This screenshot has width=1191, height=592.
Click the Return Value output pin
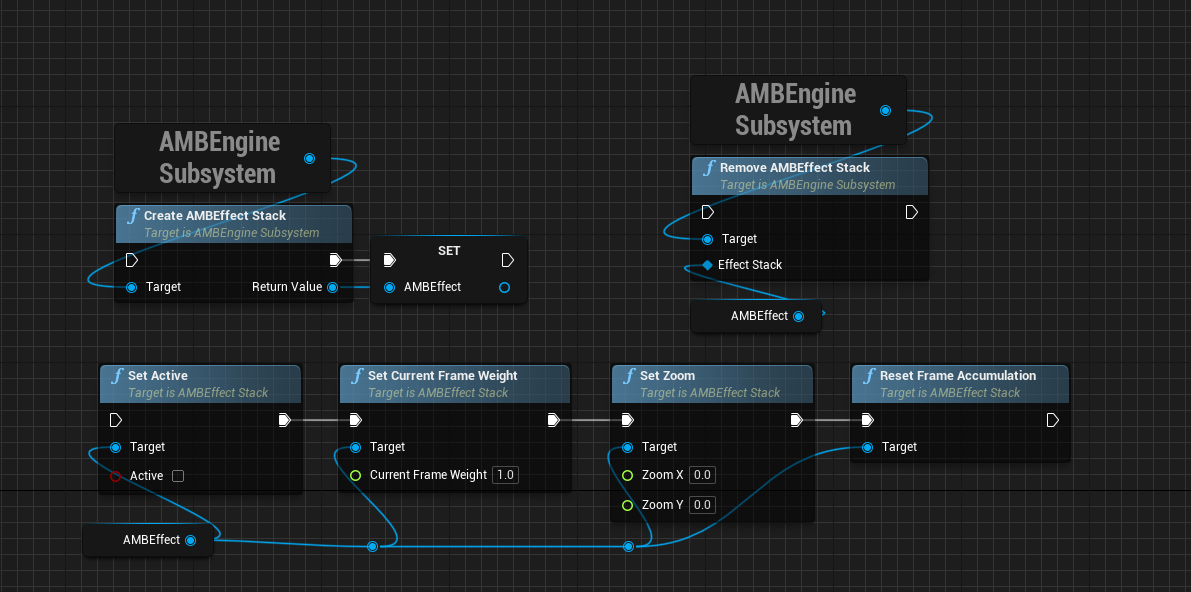tap(332, 287)
